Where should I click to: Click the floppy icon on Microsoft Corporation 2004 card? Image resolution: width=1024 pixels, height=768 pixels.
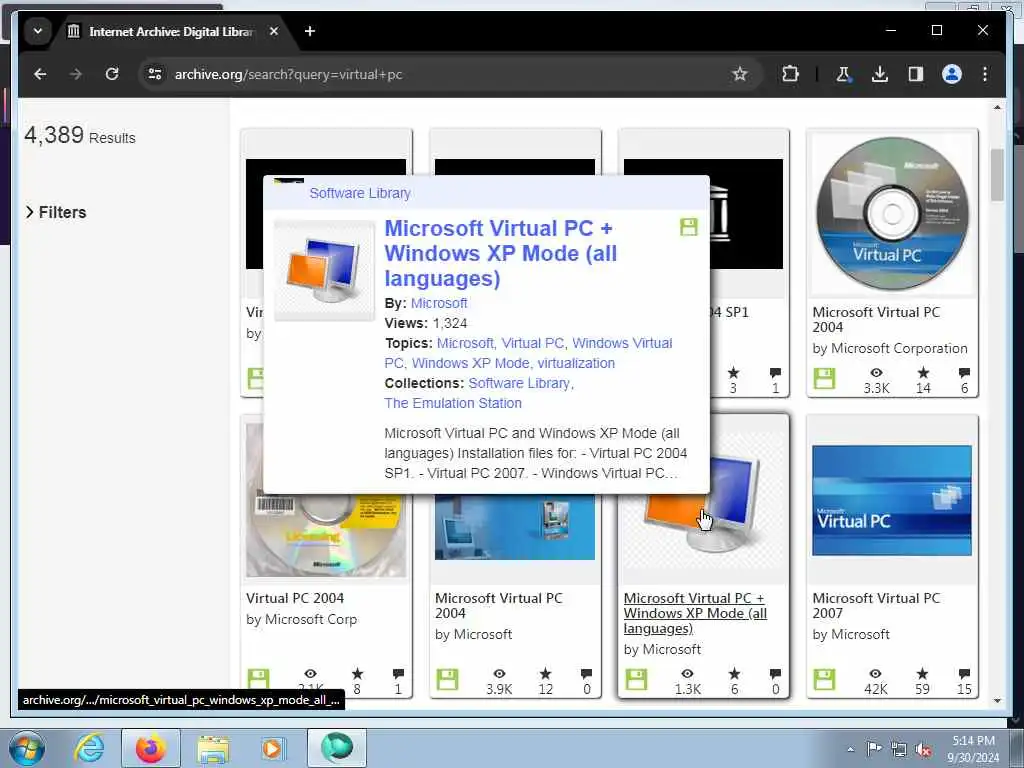tap(824, 378)
